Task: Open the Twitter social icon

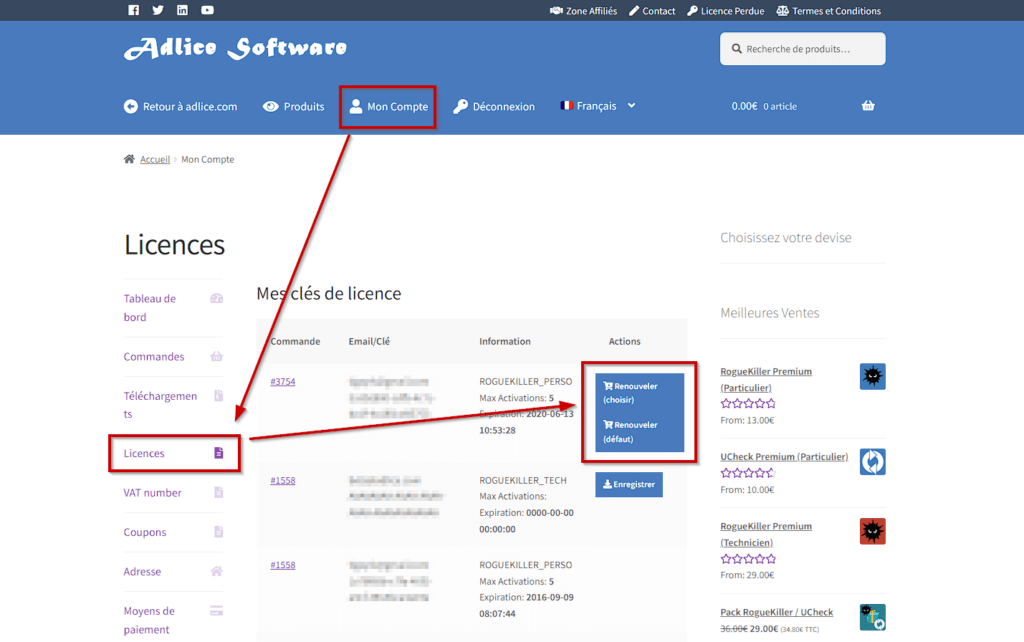Action: [158, 11]
